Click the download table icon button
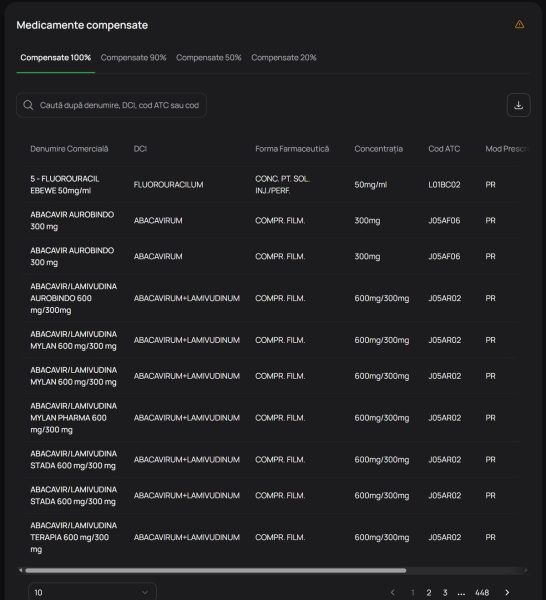The width and height of the screenshot is (546, 600). [x=518, y=105]
